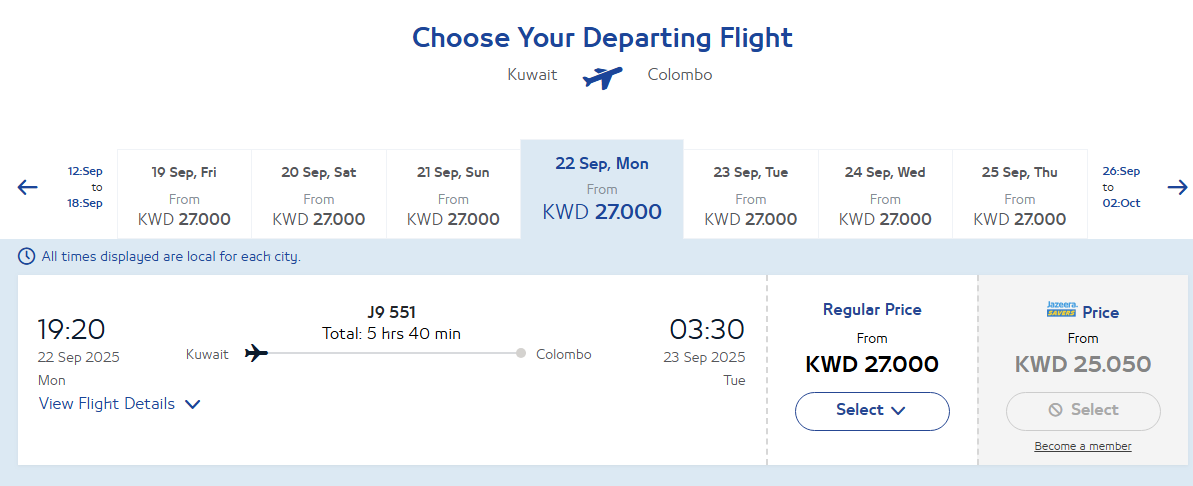The width and height of the screenshot is (1193, 486).
Task: Click the disabled icon in Savers Select button
Action: [1055, 410]
